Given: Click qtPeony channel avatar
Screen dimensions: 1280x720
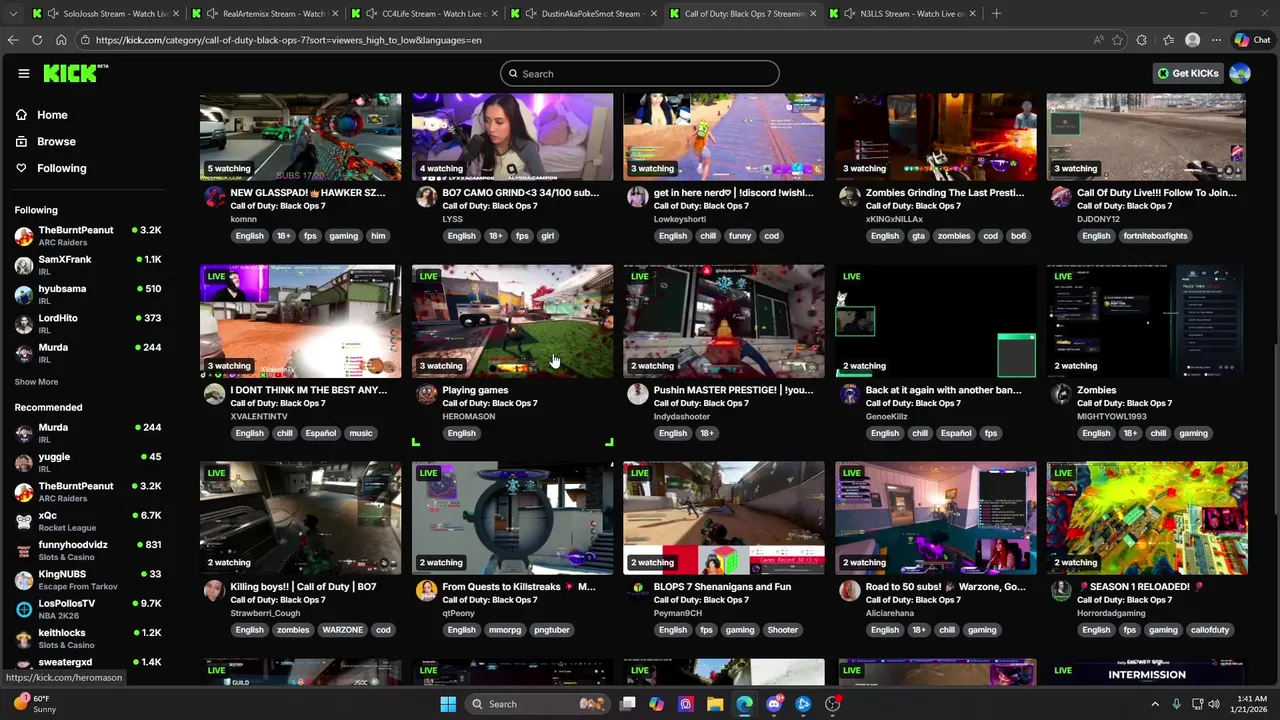Looking at the screenshot, I should click(426, 591).
